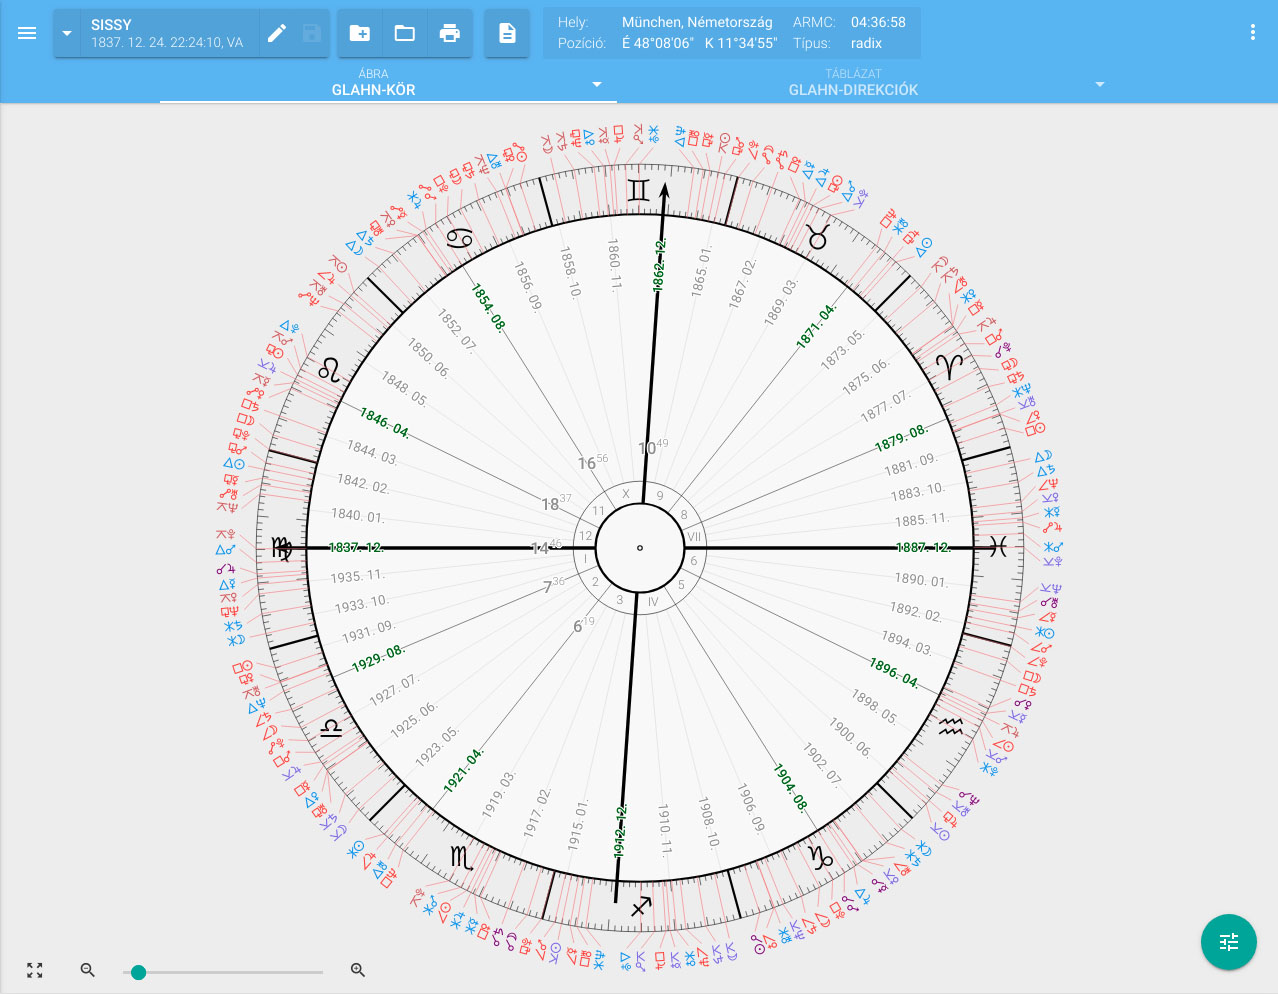
Task: Open the document report icon
Action: click(x=507, y=33)
